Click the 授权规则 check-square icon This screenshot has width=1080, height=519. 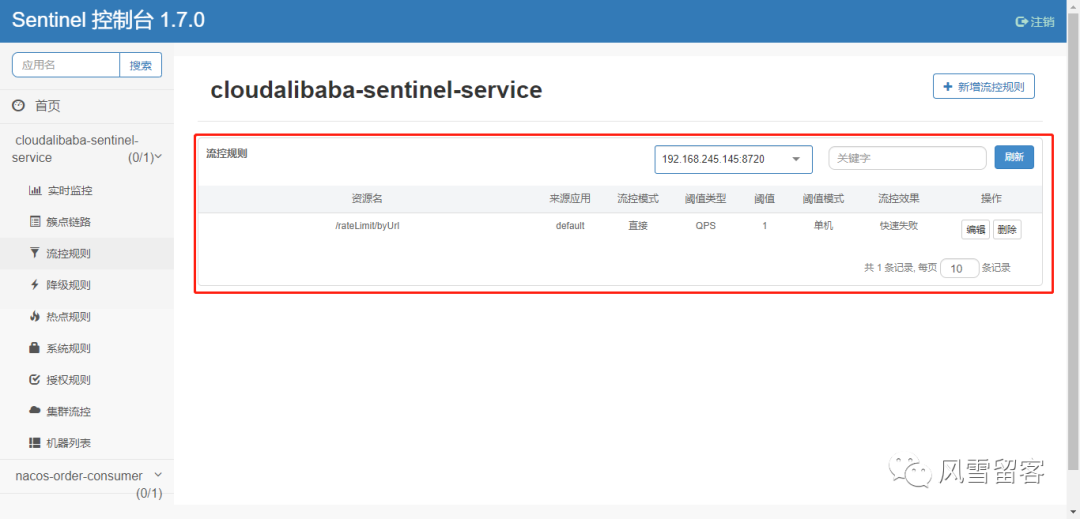point(35,380)
